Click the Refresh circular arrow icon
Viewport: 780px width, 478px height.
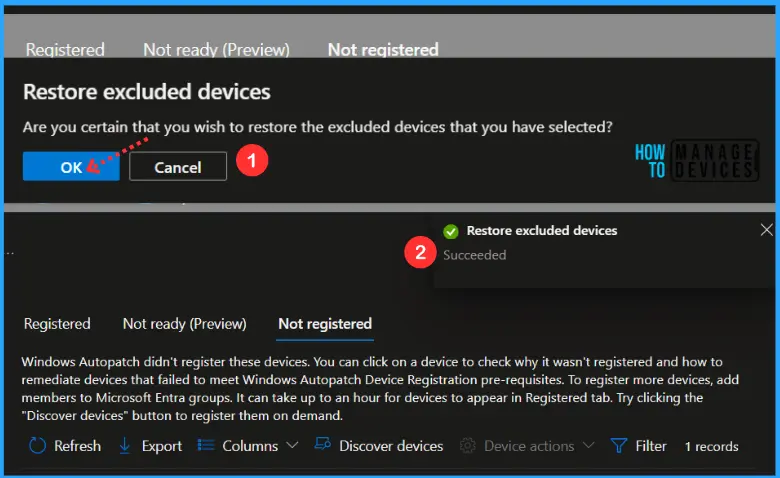click(37, 446)
